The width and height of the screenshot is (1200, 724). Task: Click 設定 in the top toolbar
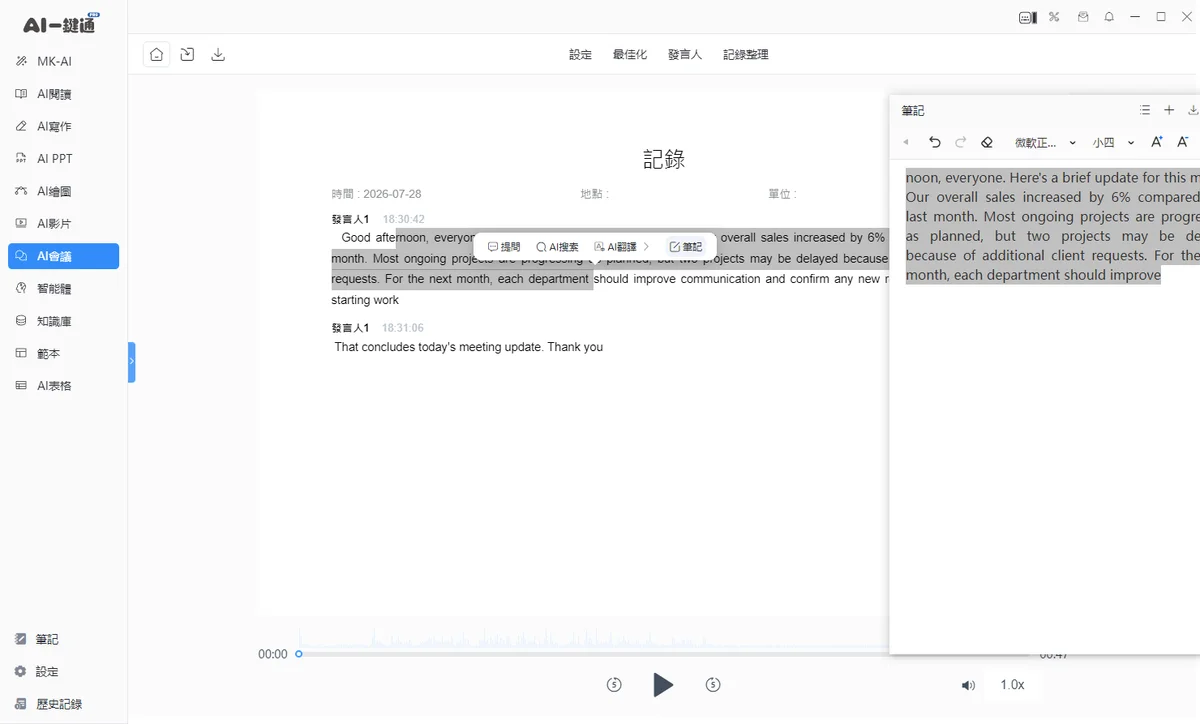click(x=580, y=55)
